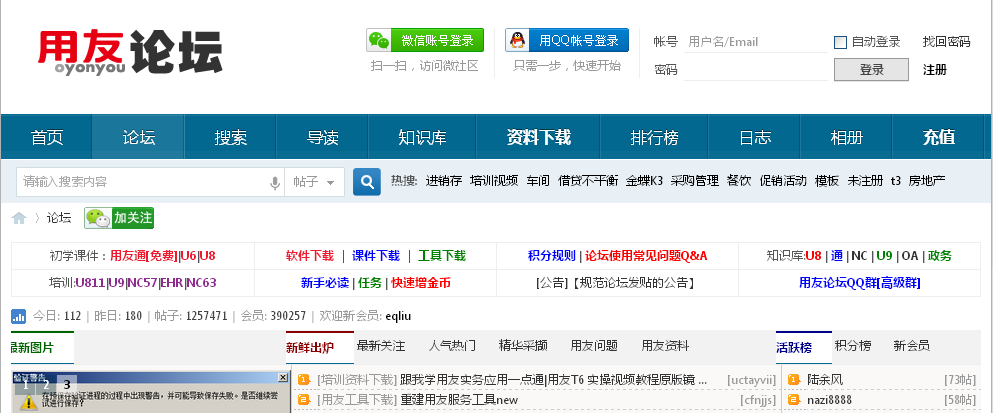The height and width of the screenshot is (413, 993).
Task: Click the blue magnifier search button
Action: (367, 182)
